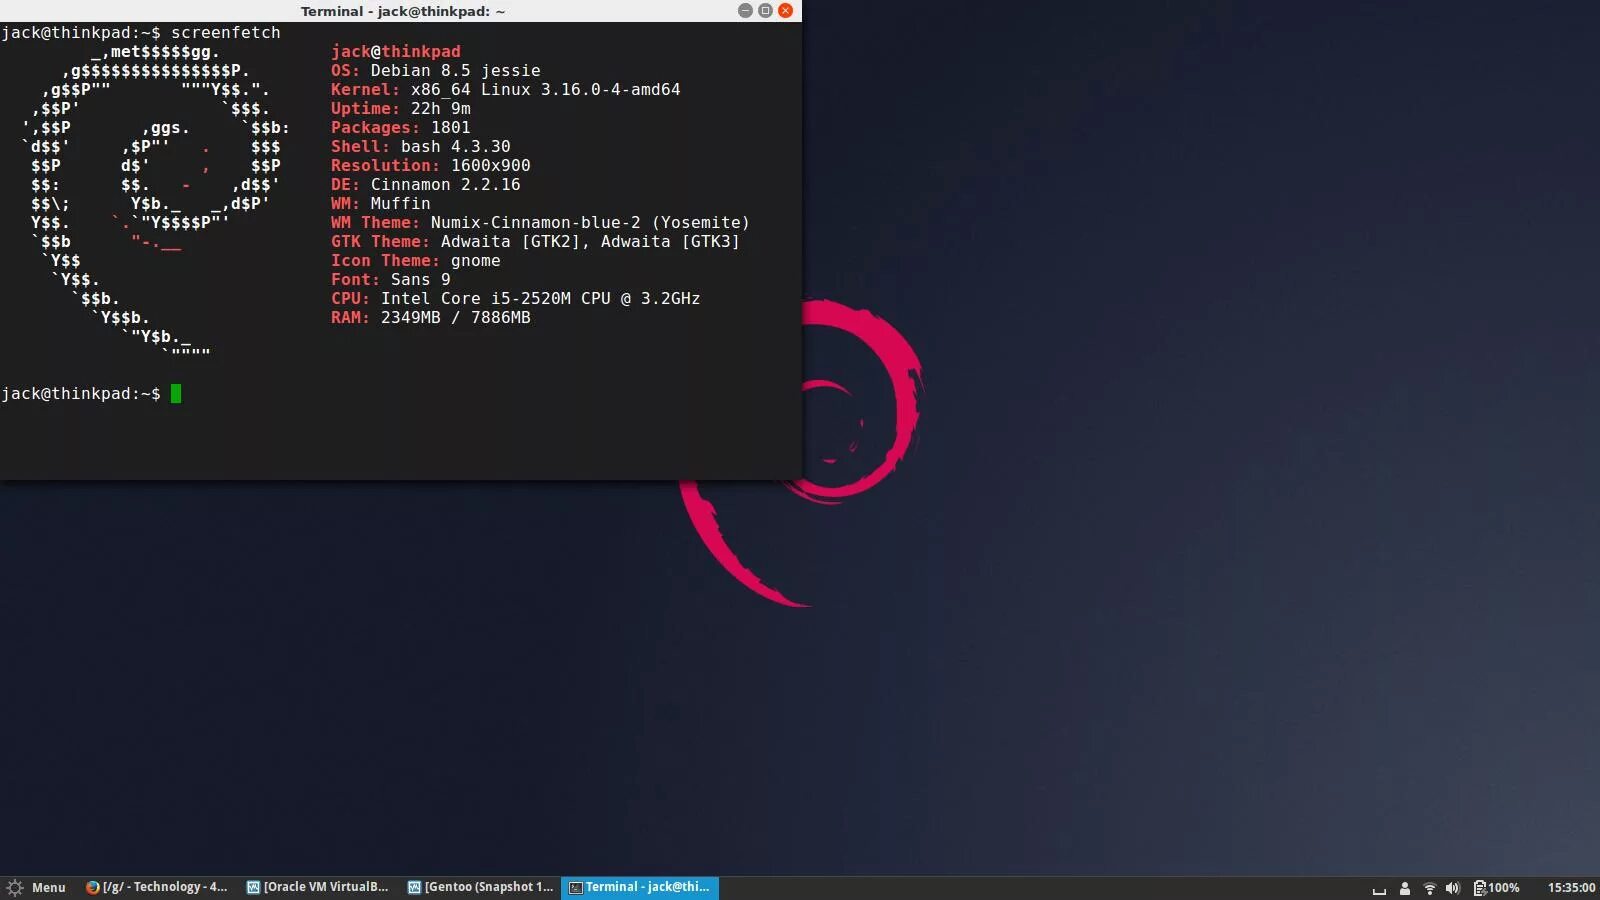
Task: Click the 100% battery percentage label
Action: 1504,888
